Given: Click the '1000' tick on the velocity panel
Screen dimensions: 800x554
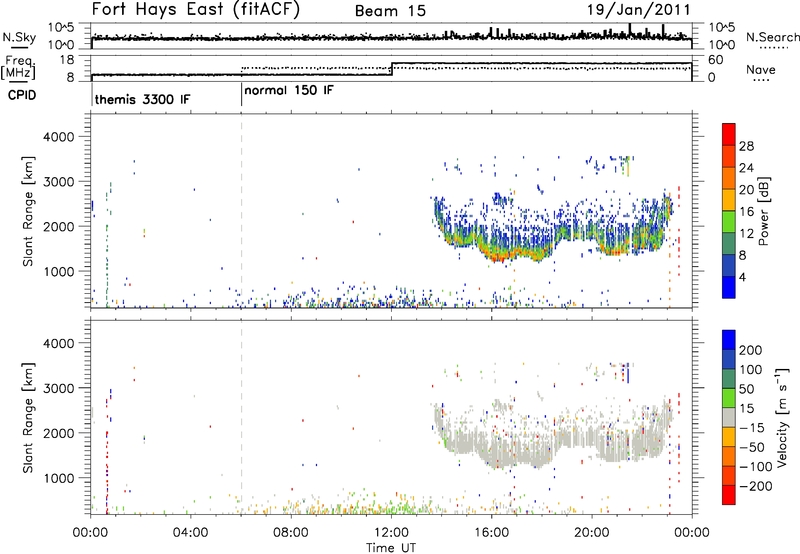Looking at the screenshot, I should [58, 478].
